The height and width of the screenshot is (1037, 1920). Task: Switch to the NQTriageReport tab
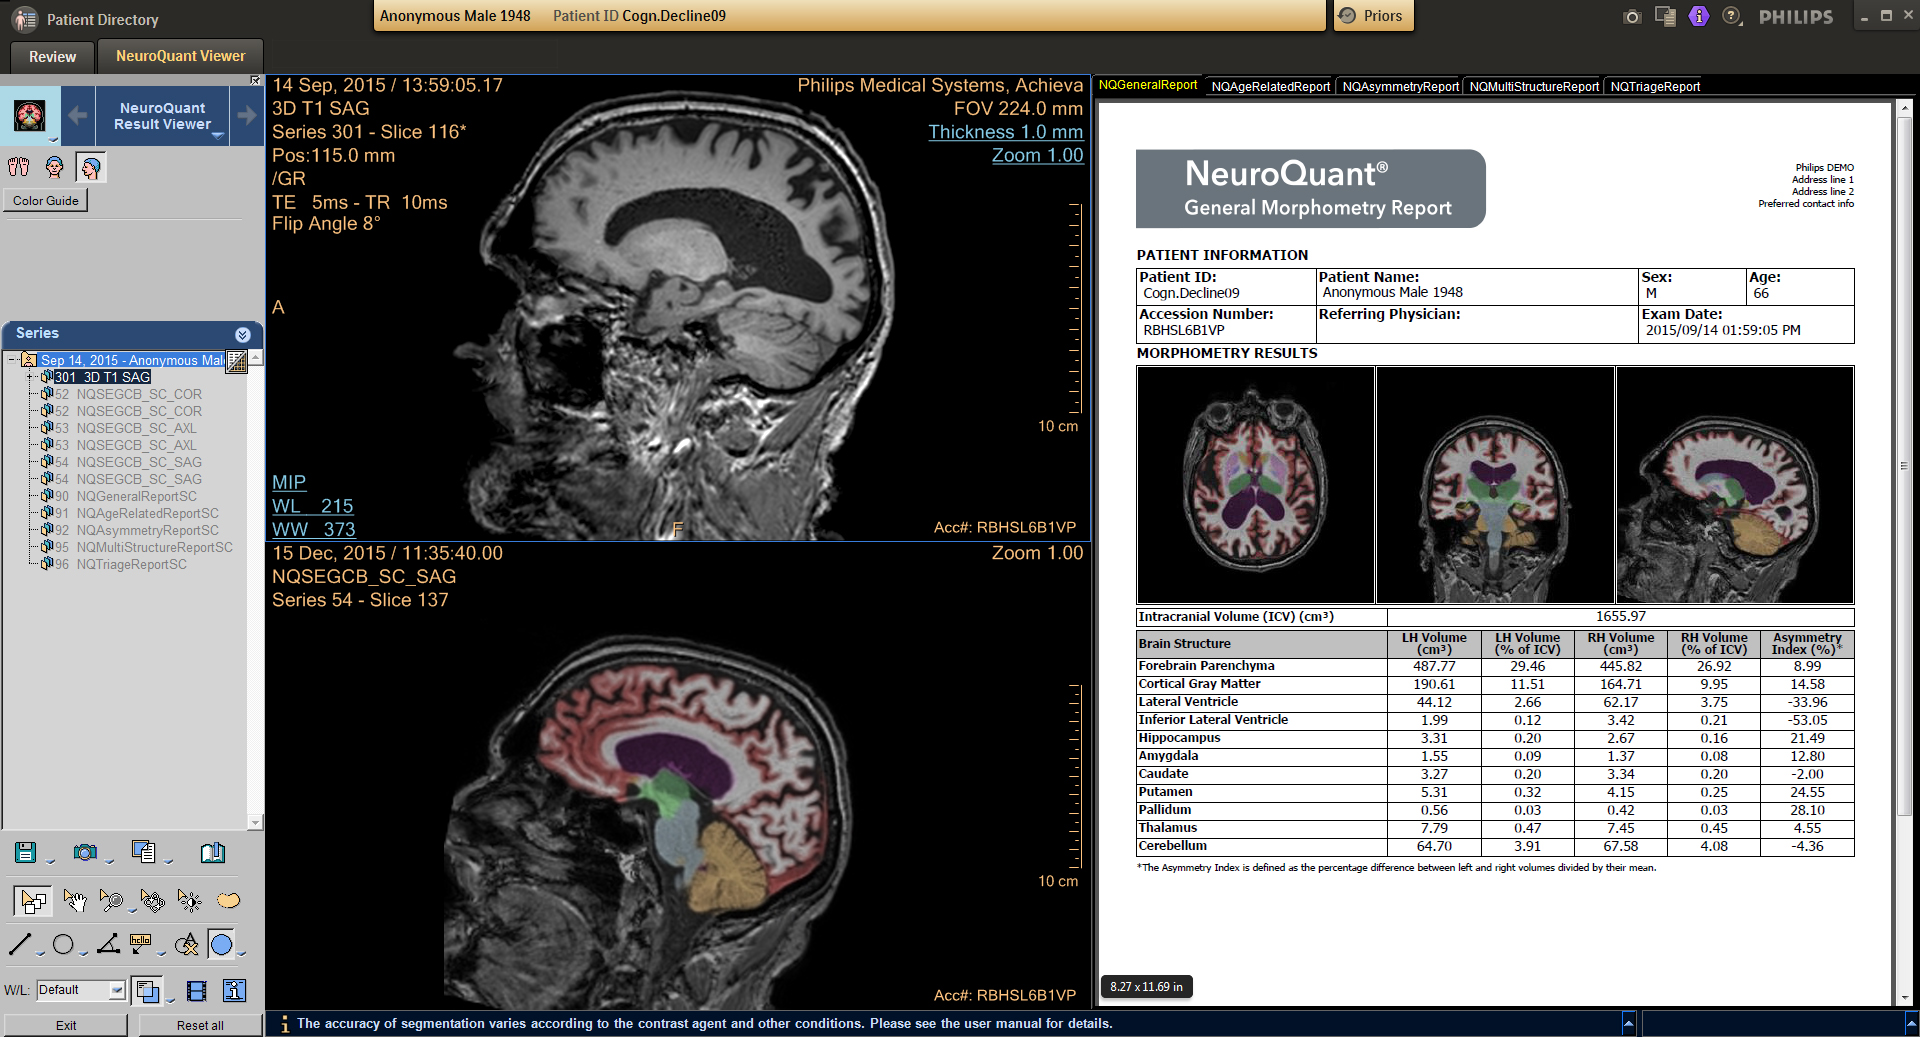(1654, 87)
